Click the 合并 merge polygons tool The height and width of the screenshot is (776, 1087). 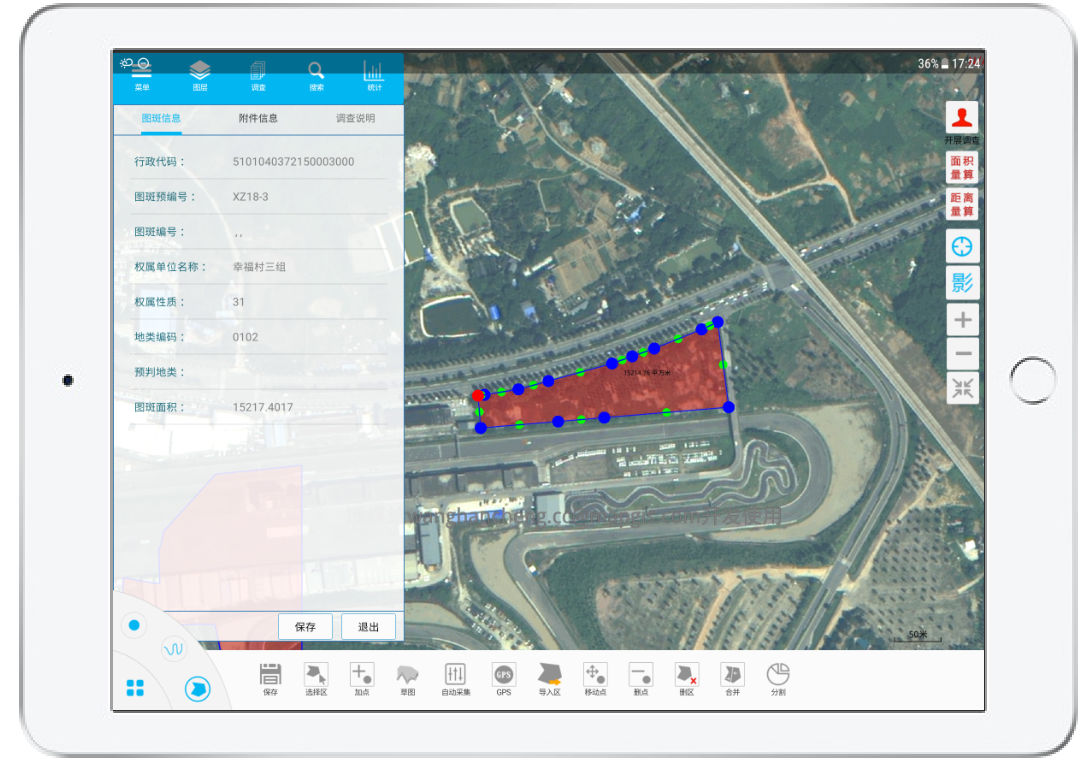pyautogui.click(x=732, y=678)
